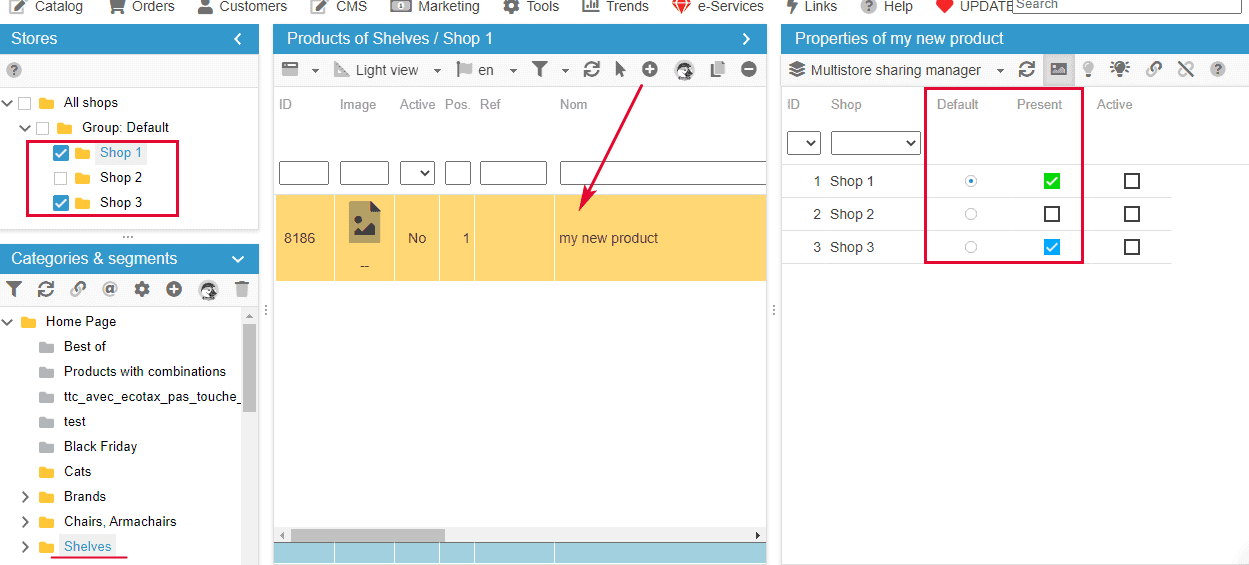
Task: Select the Black Friday category
Action: (100, 447)
